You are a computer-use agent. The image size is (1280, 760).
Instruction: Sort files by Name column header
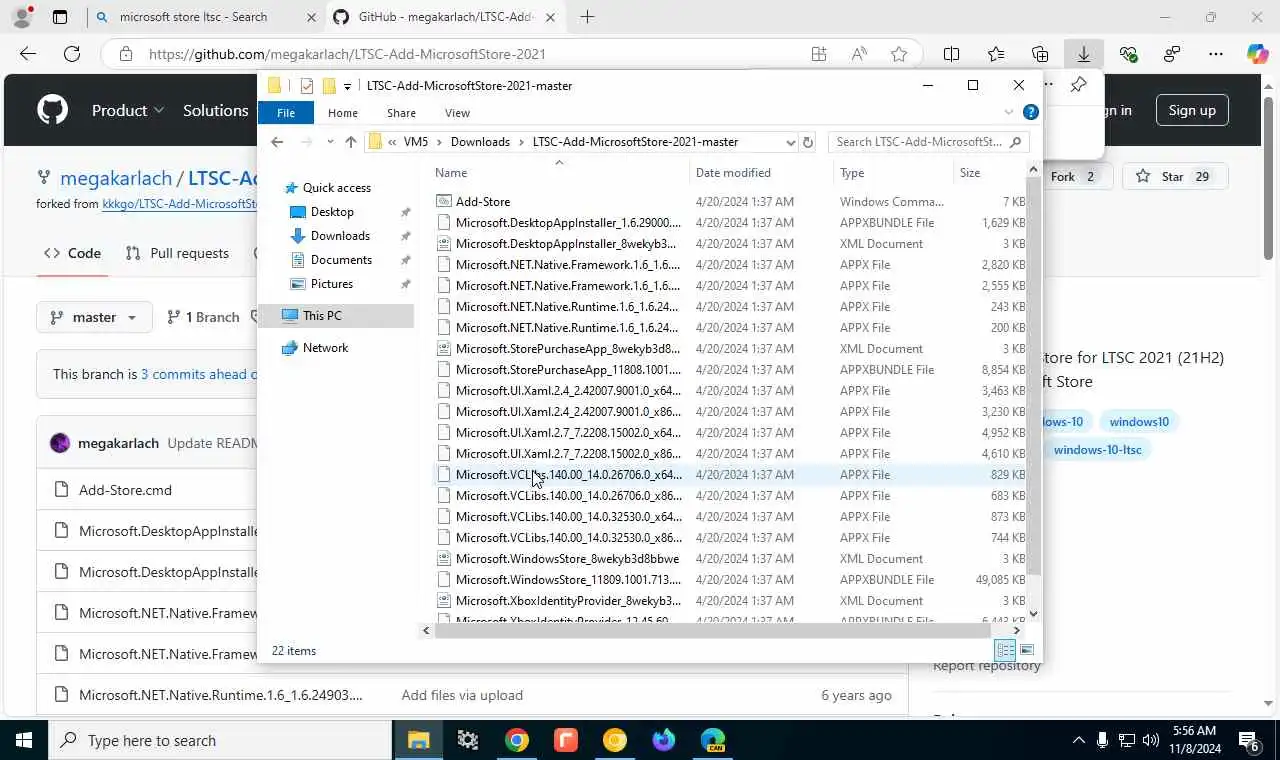(560, 173)
